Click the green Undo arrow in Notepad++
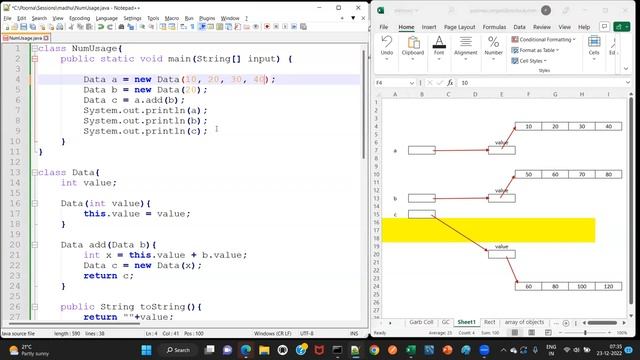Image resolution: width=640 pixels, height=360 pixels. [100, 27]
